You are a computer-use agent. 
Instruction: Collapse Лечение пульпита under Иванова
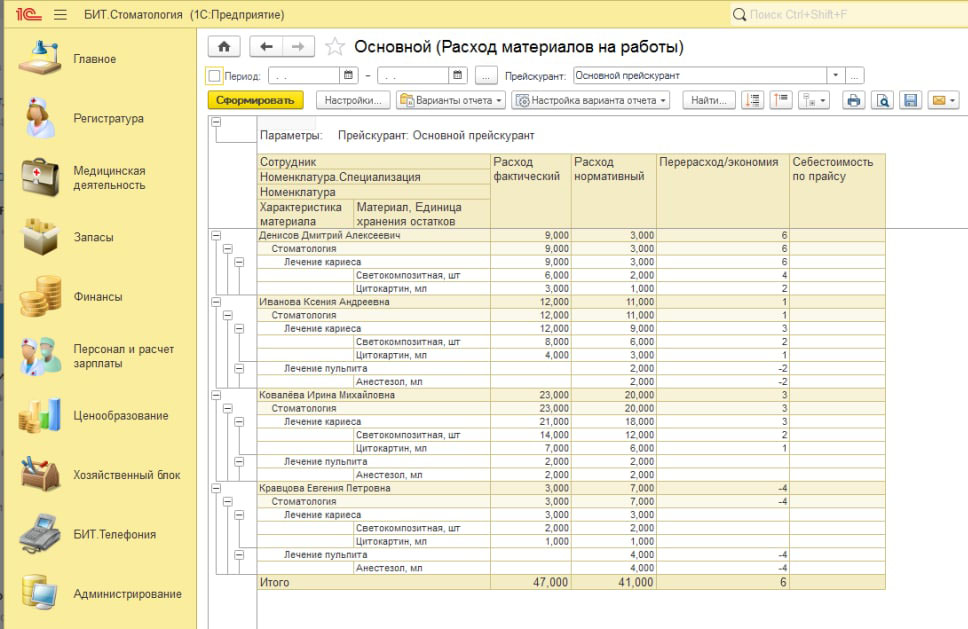click(x=240, y=369)
